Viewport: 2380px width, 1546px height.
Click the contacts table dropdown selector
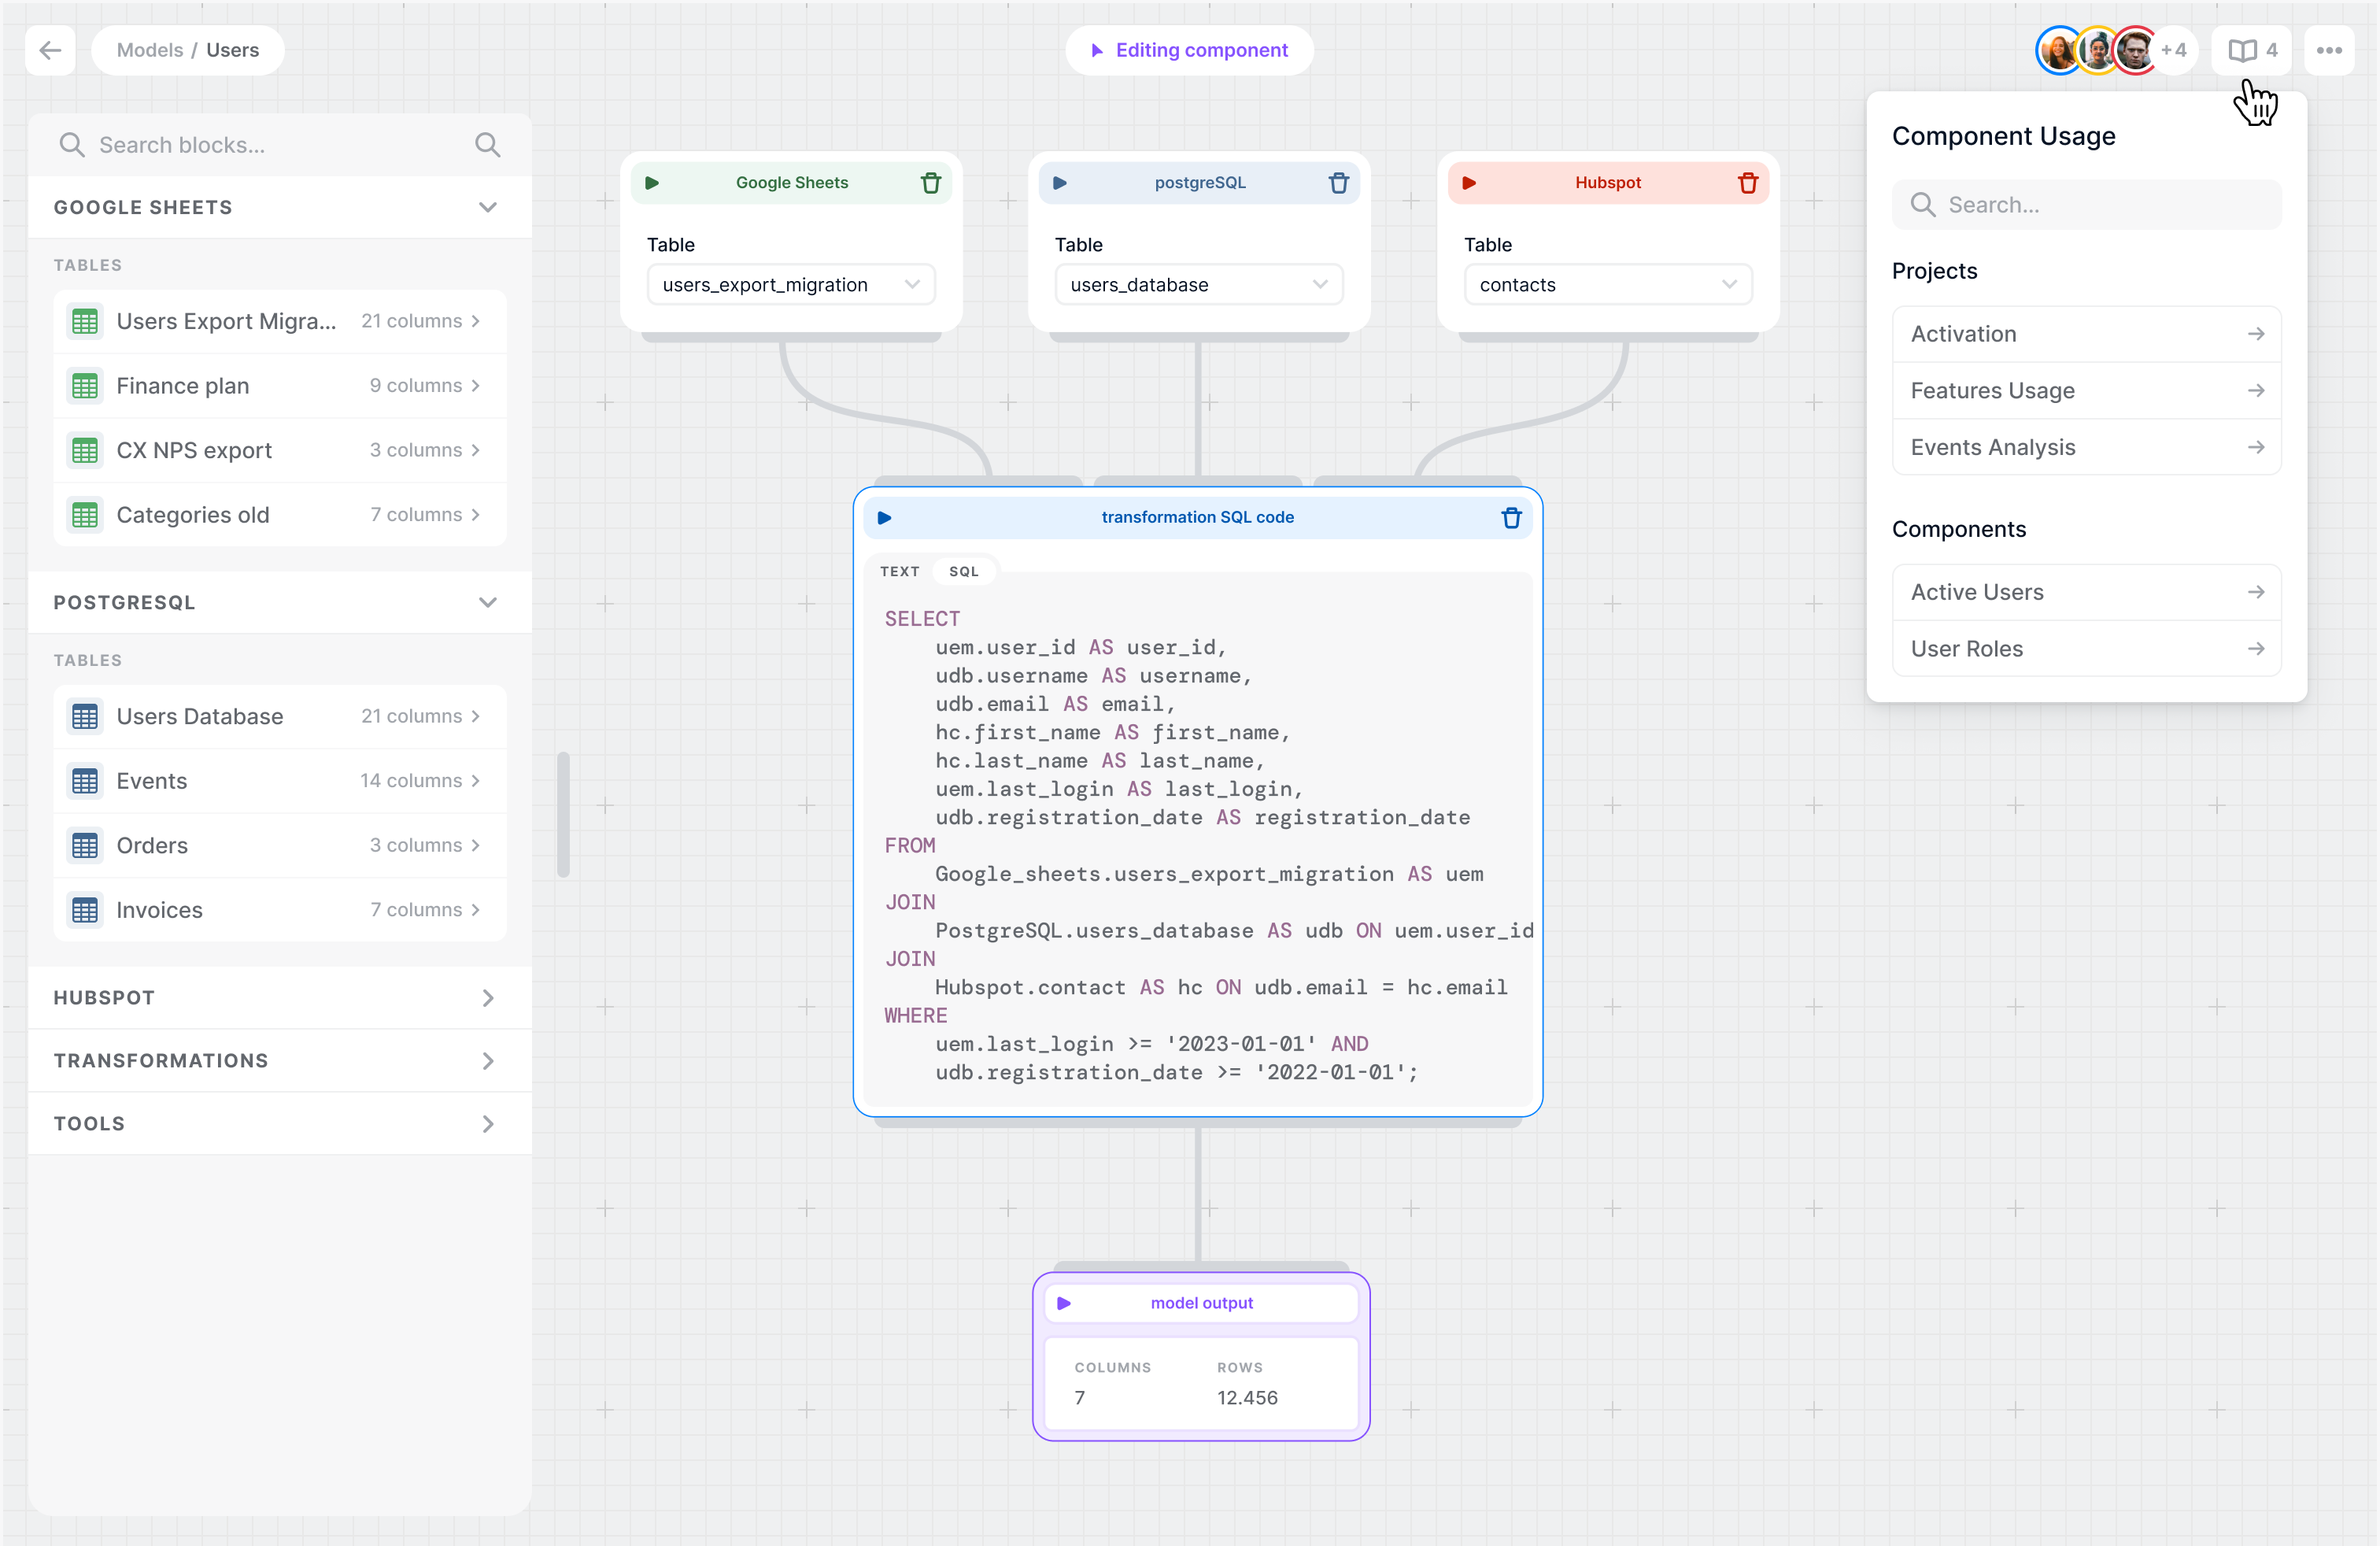click(1605, 283)
